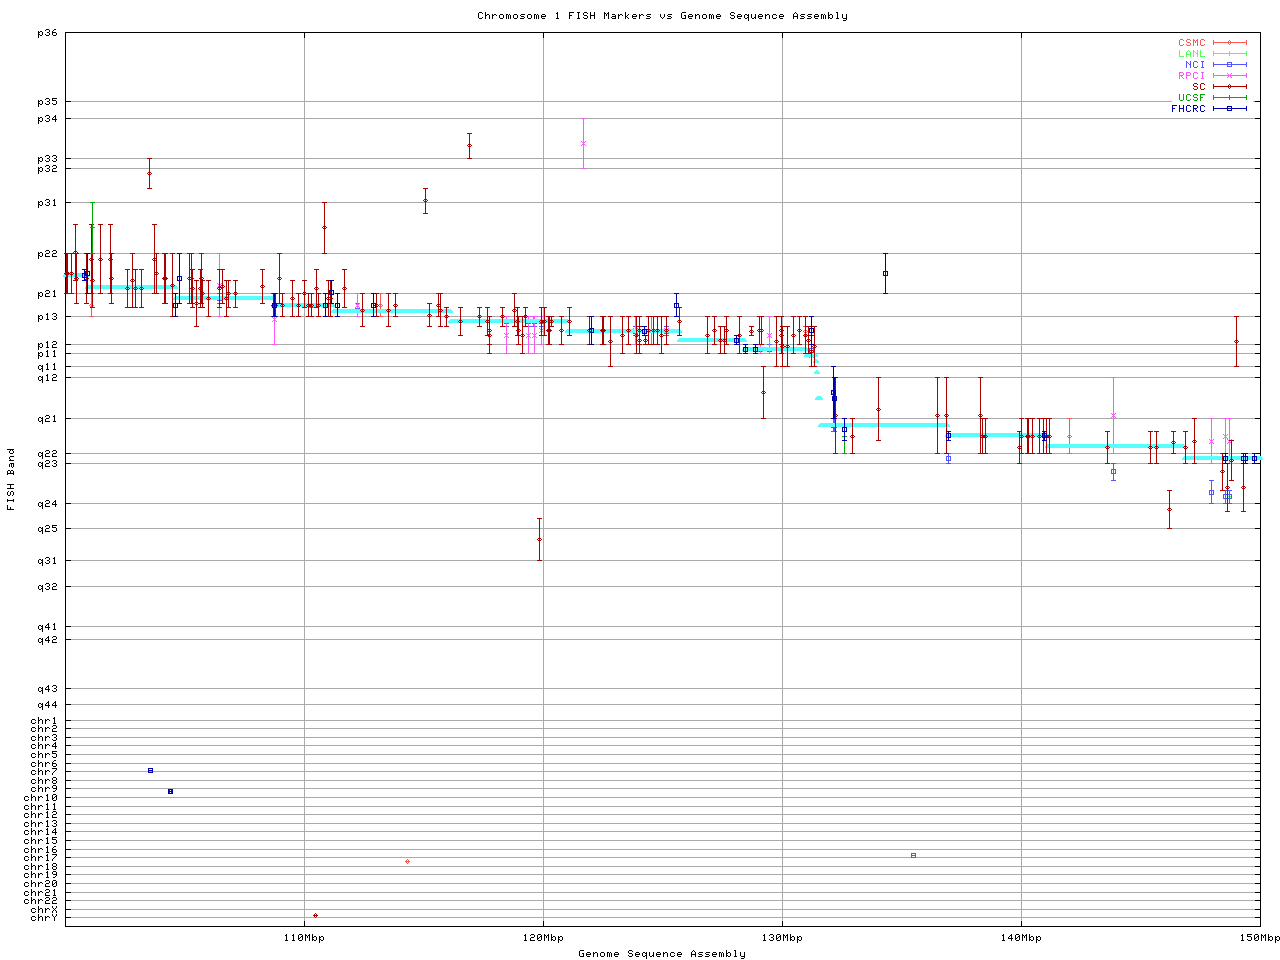Click the Genome Sequence Assembly axis title
This screenshot has height=960, width=1280.
[662, 954]
